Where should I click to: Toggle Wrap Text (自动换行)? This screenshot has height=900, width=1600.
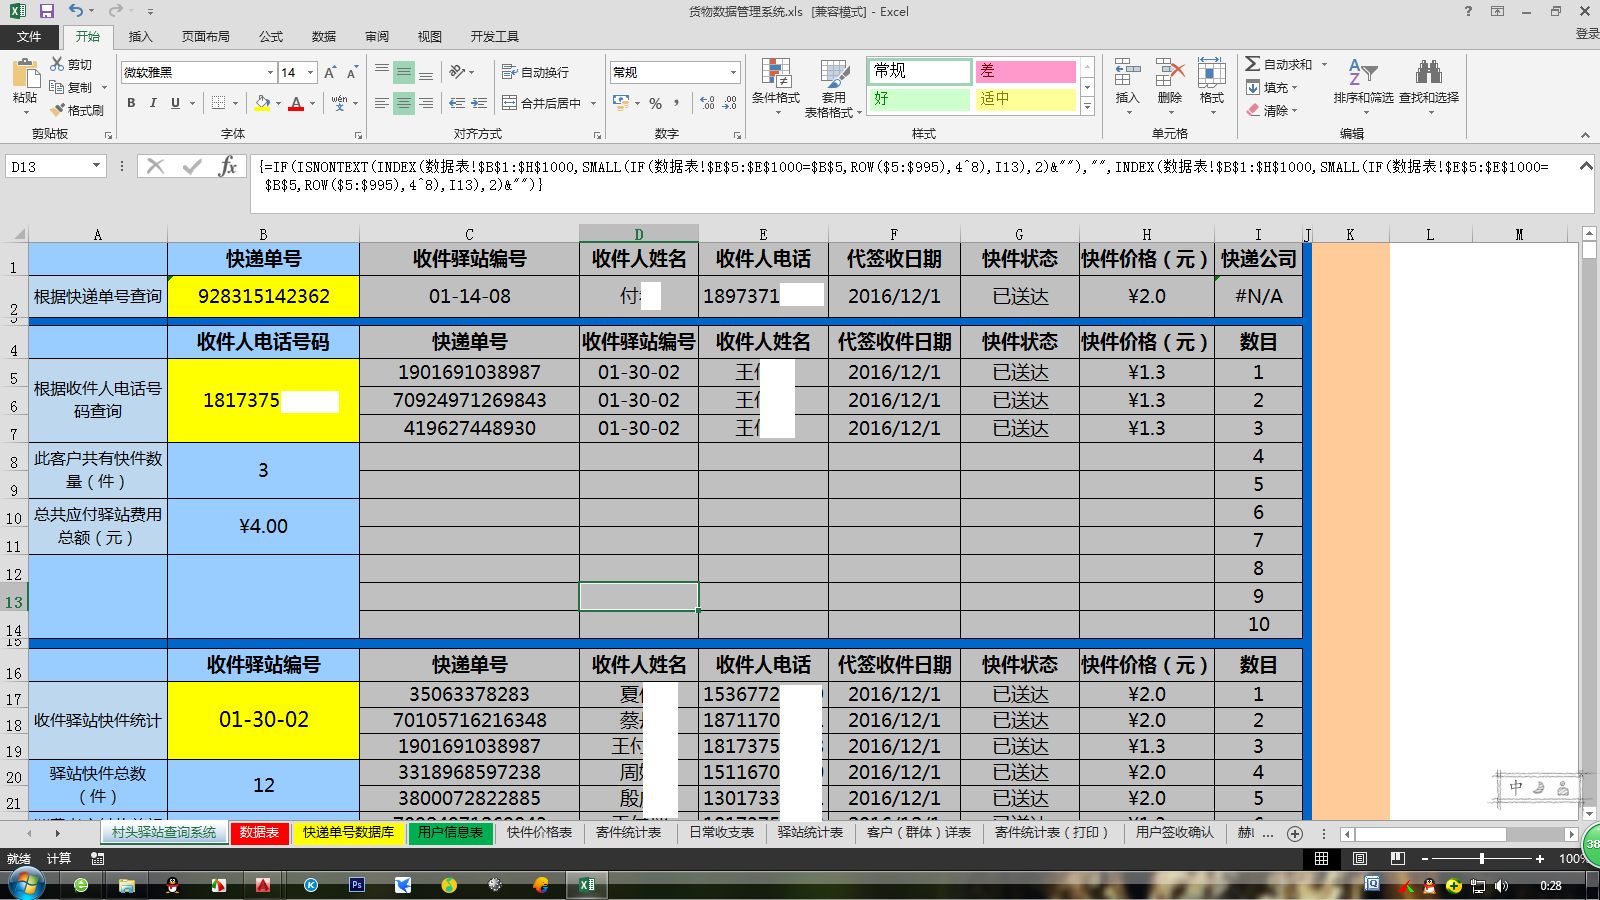[535, 72]
